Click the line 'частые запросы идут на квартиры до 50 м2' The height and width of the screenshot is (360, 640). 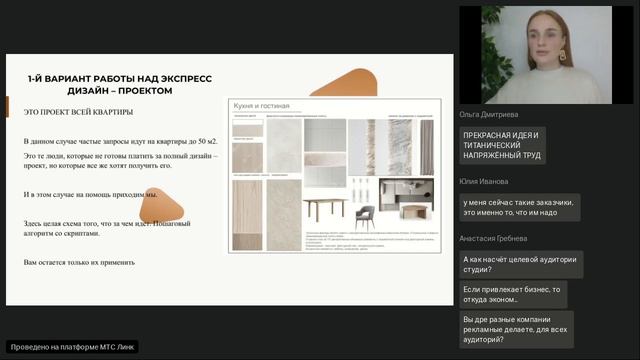point(121,142)
